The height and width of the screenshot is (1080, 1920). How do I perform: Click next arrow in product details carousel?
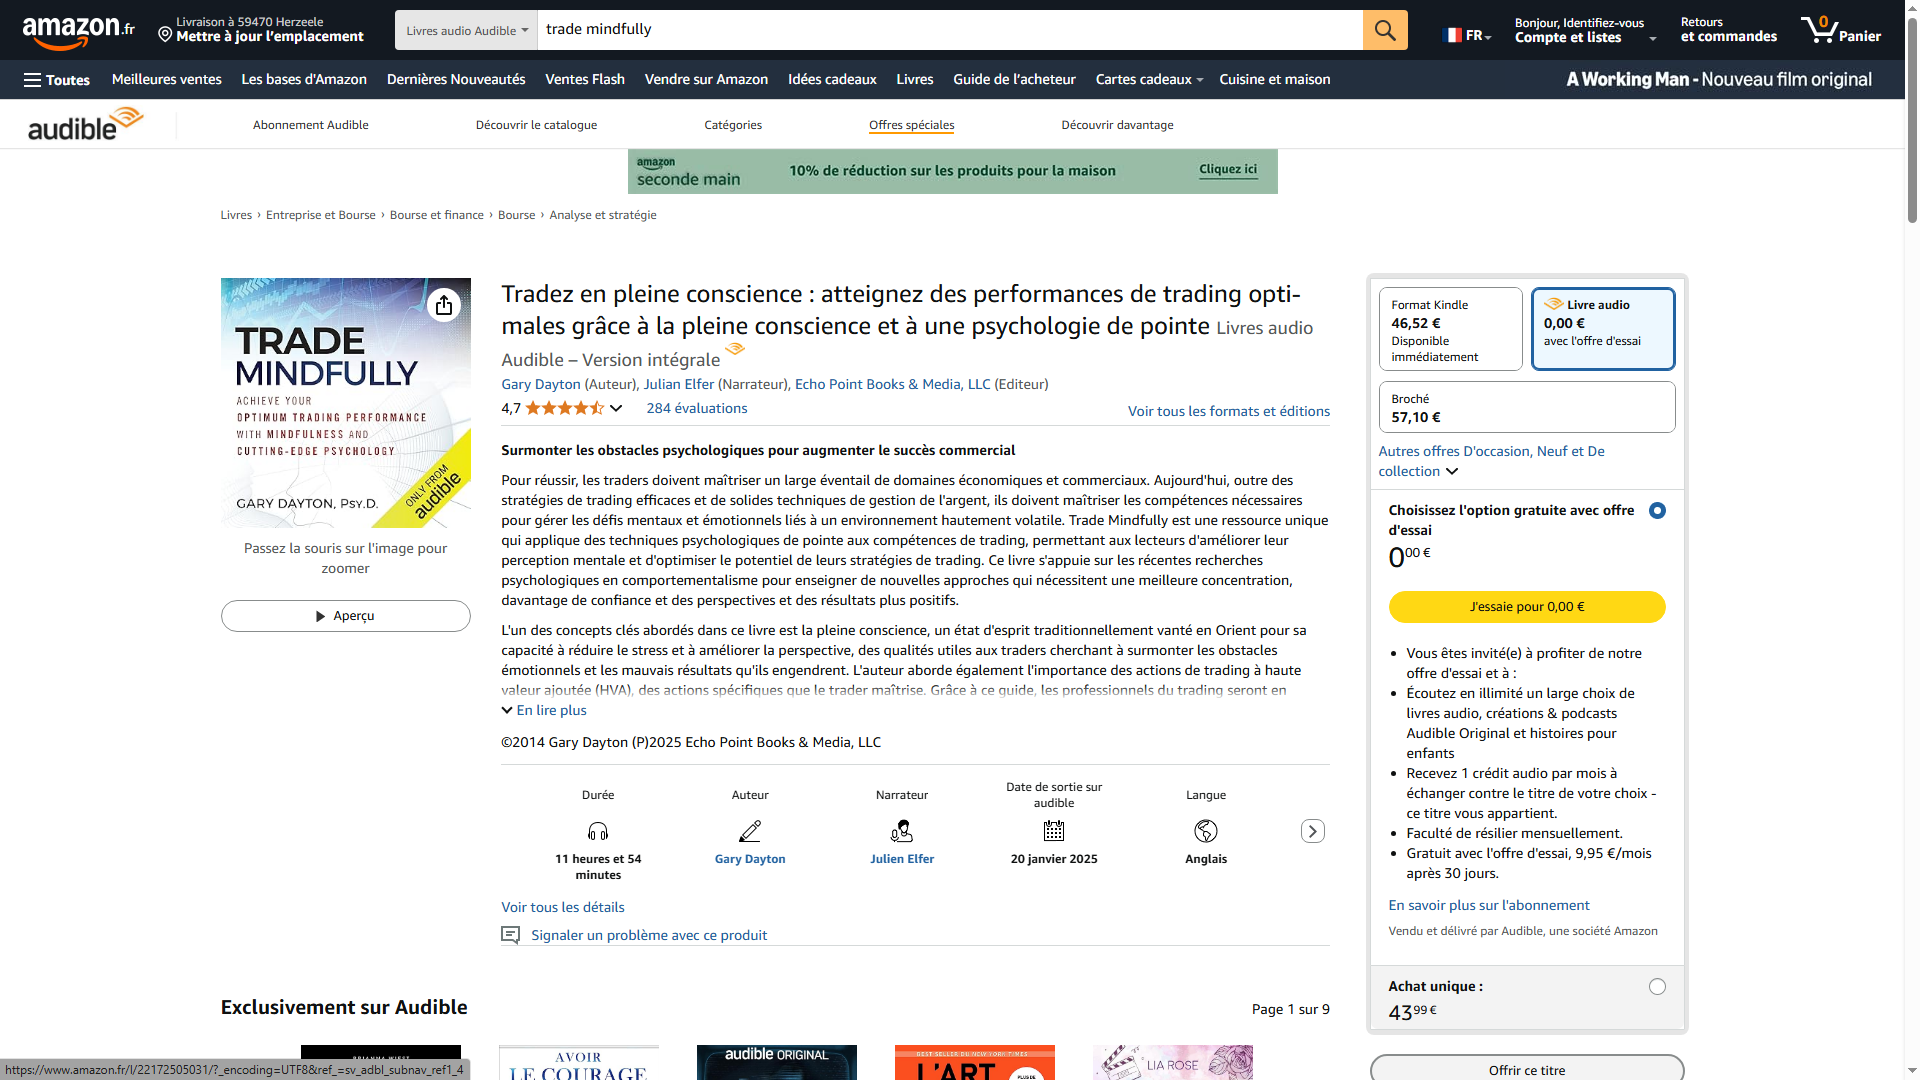click(x=1312, y=831)
